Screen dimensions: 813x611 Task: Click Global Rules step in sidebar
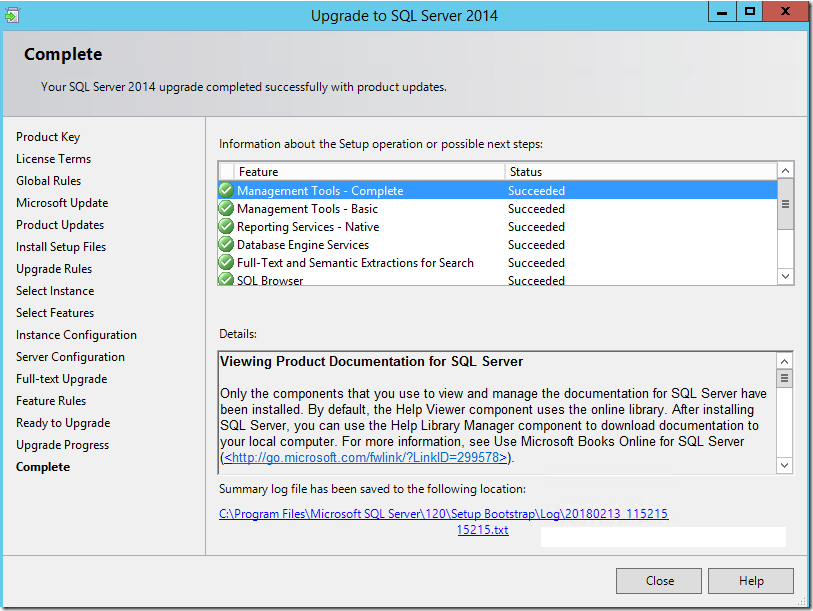pos(49,180)
